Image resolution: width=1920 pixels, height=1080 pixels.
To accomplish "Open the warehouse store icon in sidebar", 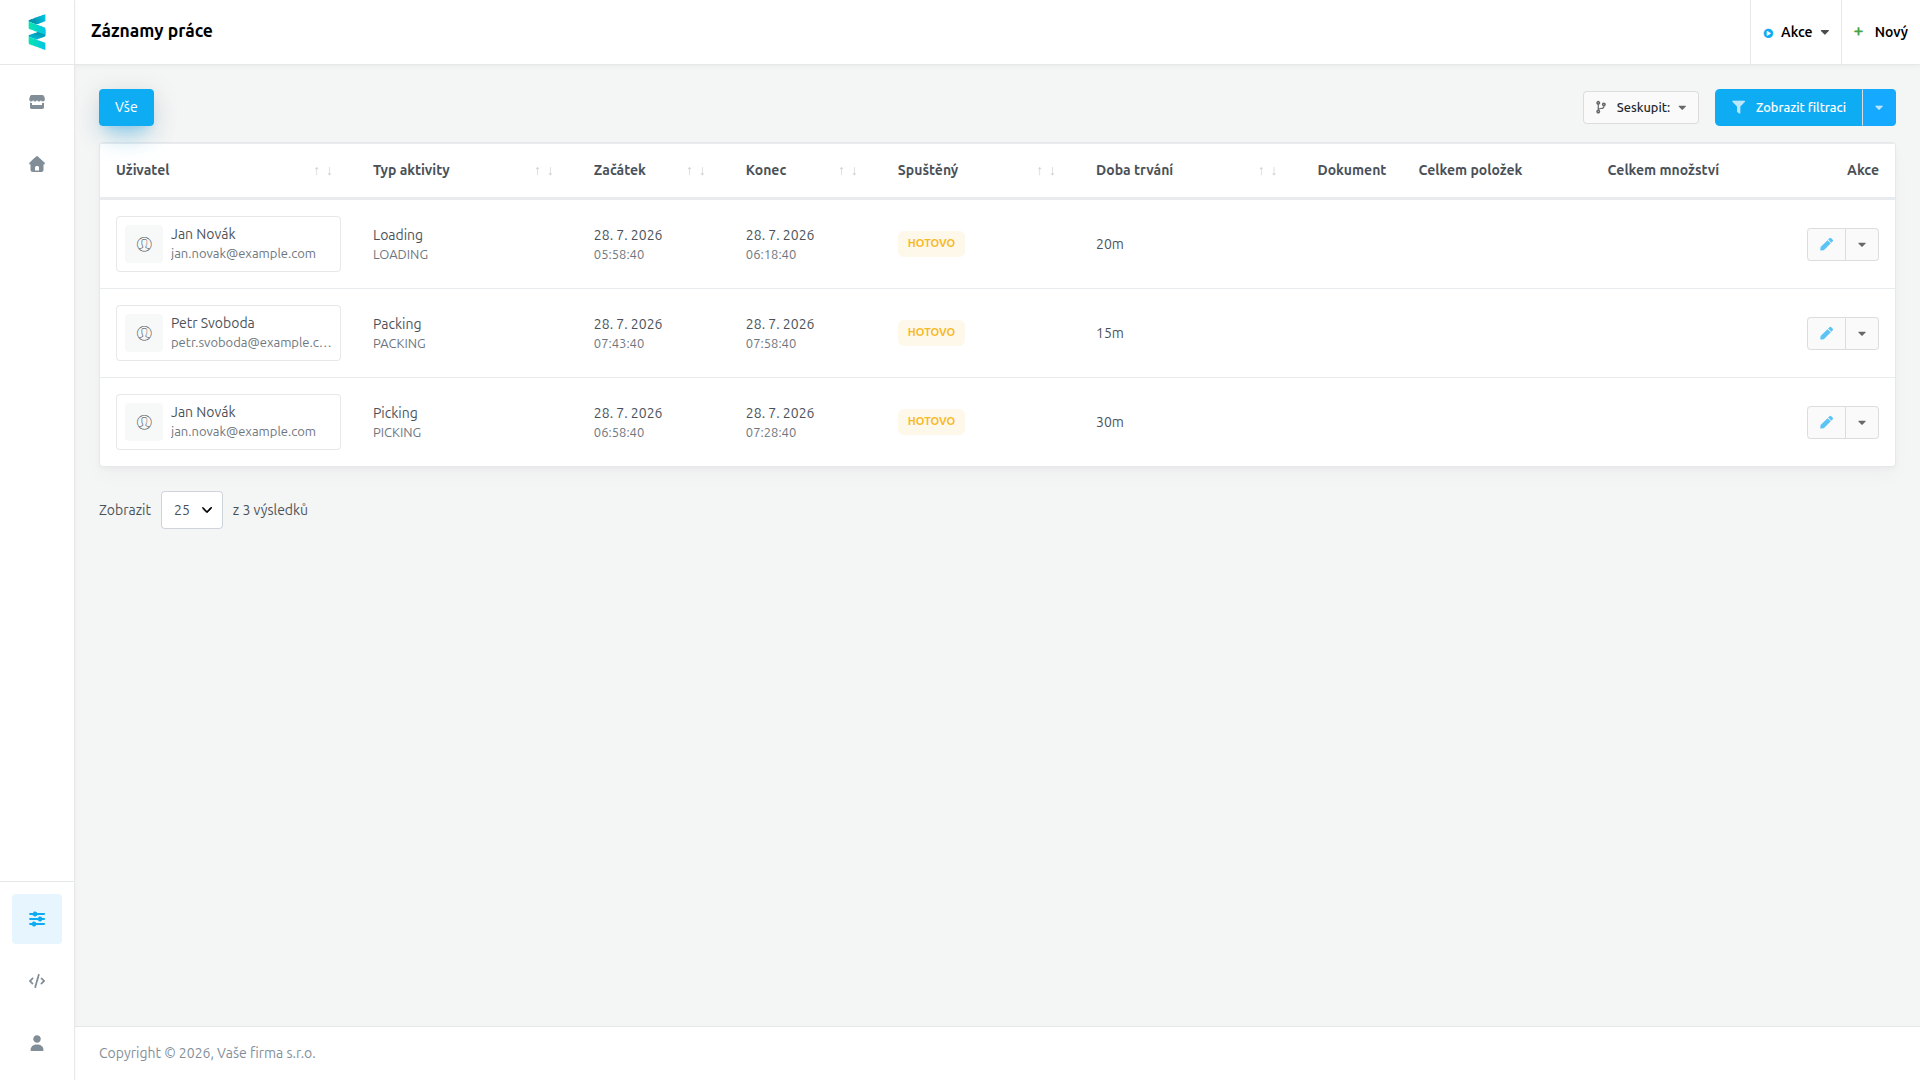I will (37, 102).
